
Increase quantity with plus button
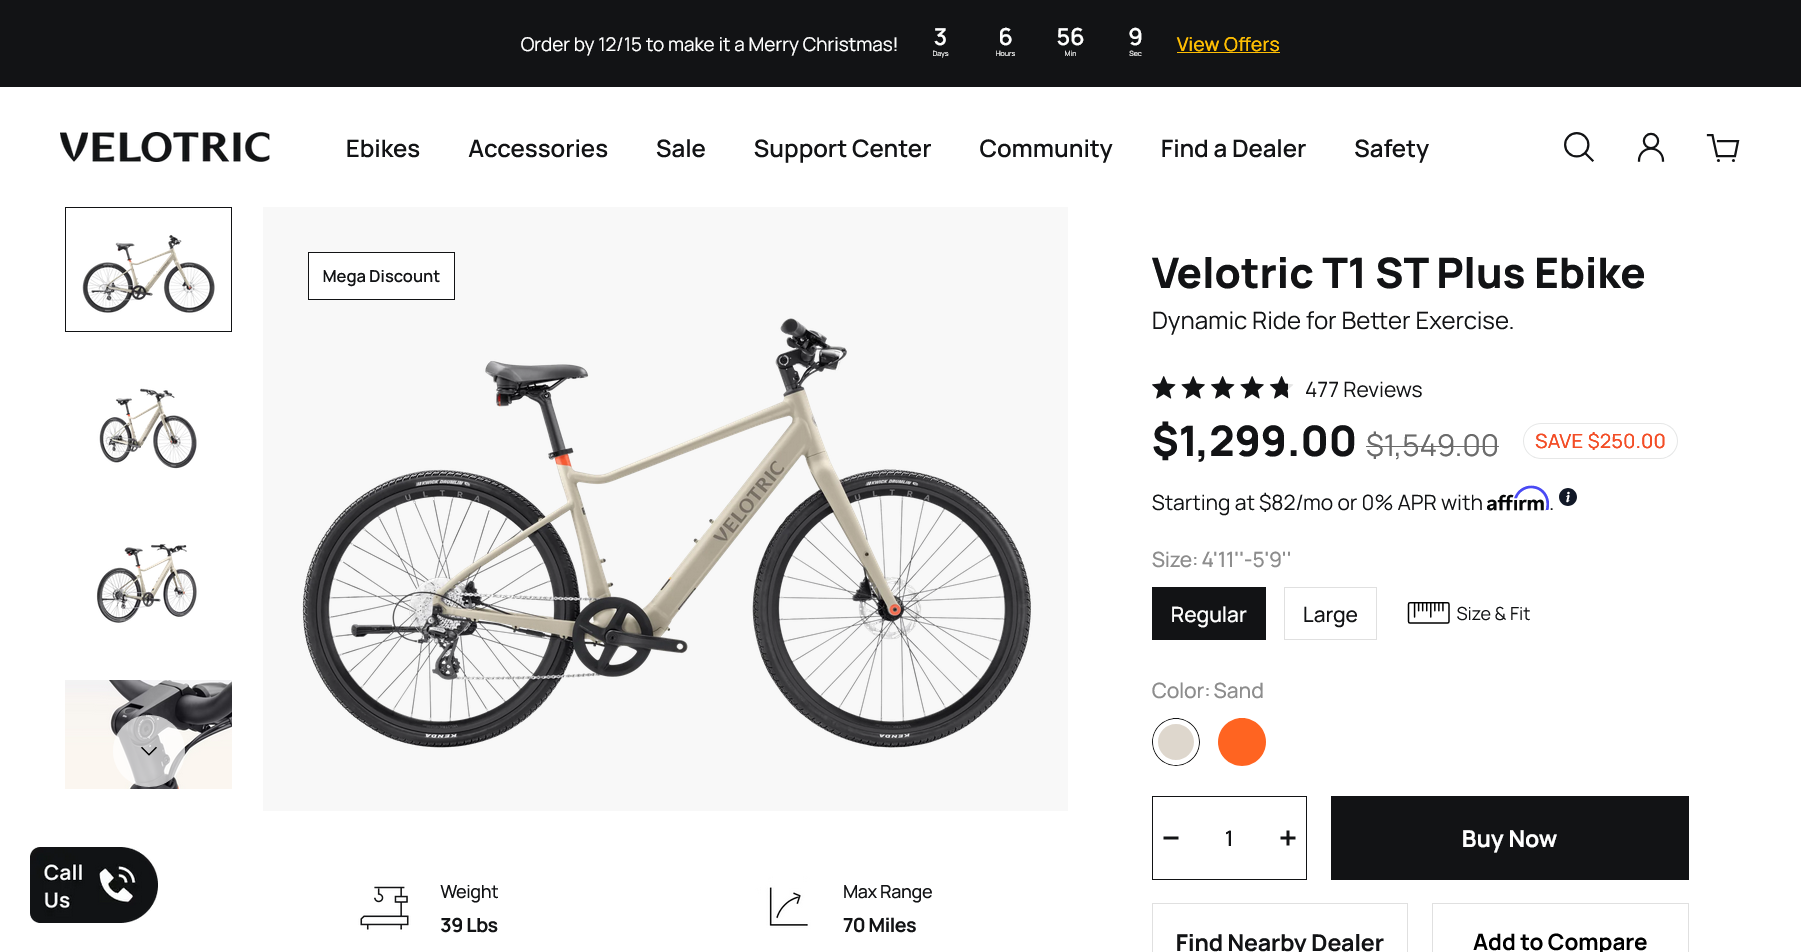point(1287,838)
